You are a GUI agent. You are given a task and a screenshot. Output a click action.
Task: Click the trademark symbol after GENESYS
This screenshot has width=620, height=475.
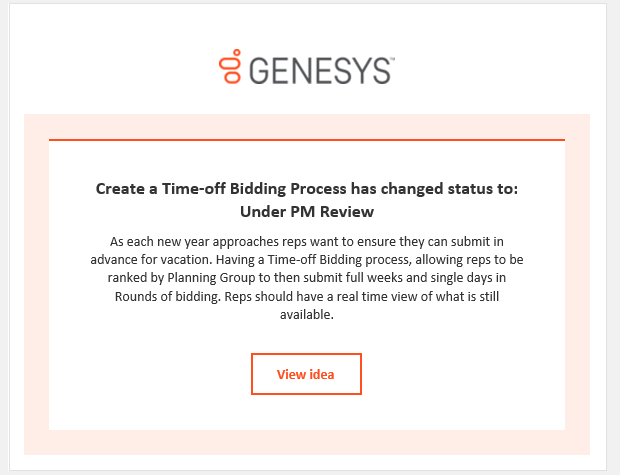click(x=391, y=59)
